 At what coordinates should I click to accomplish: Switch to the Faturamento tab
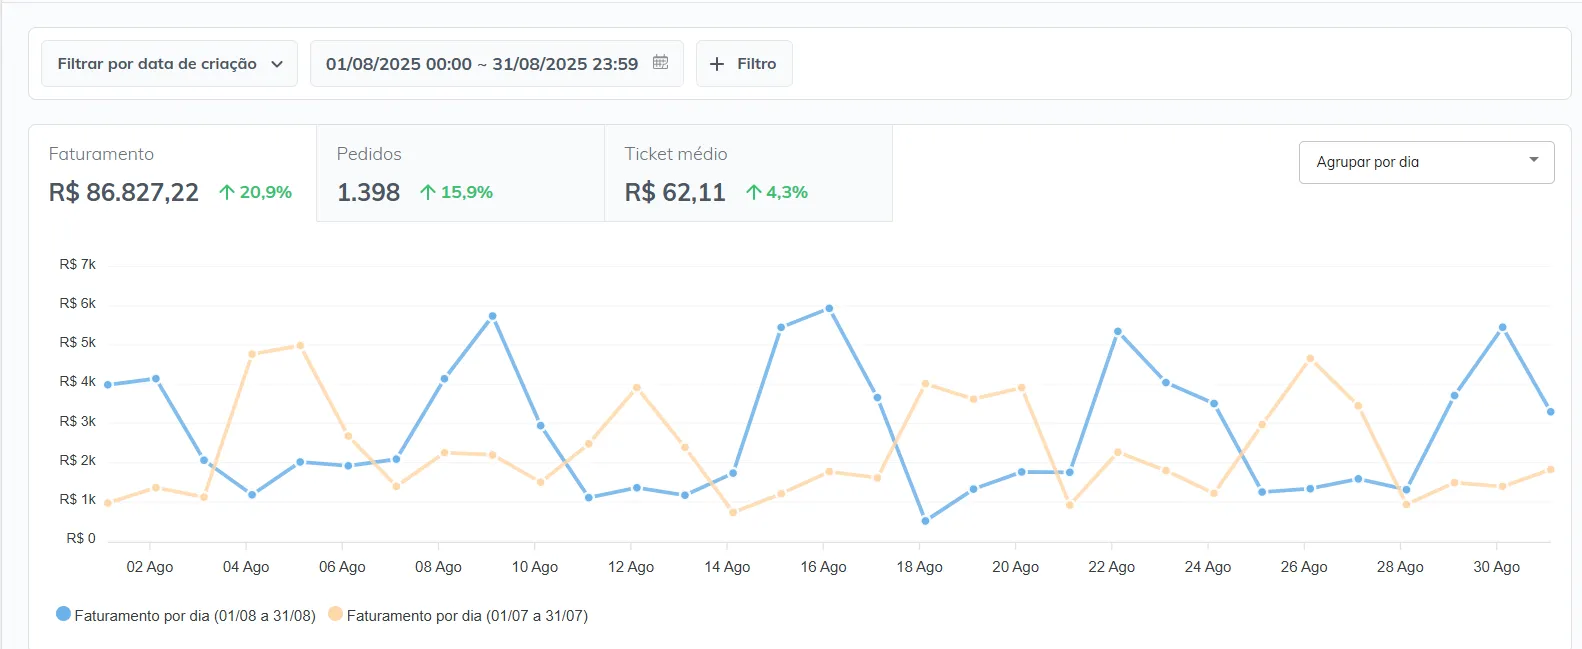coord(172,173)
